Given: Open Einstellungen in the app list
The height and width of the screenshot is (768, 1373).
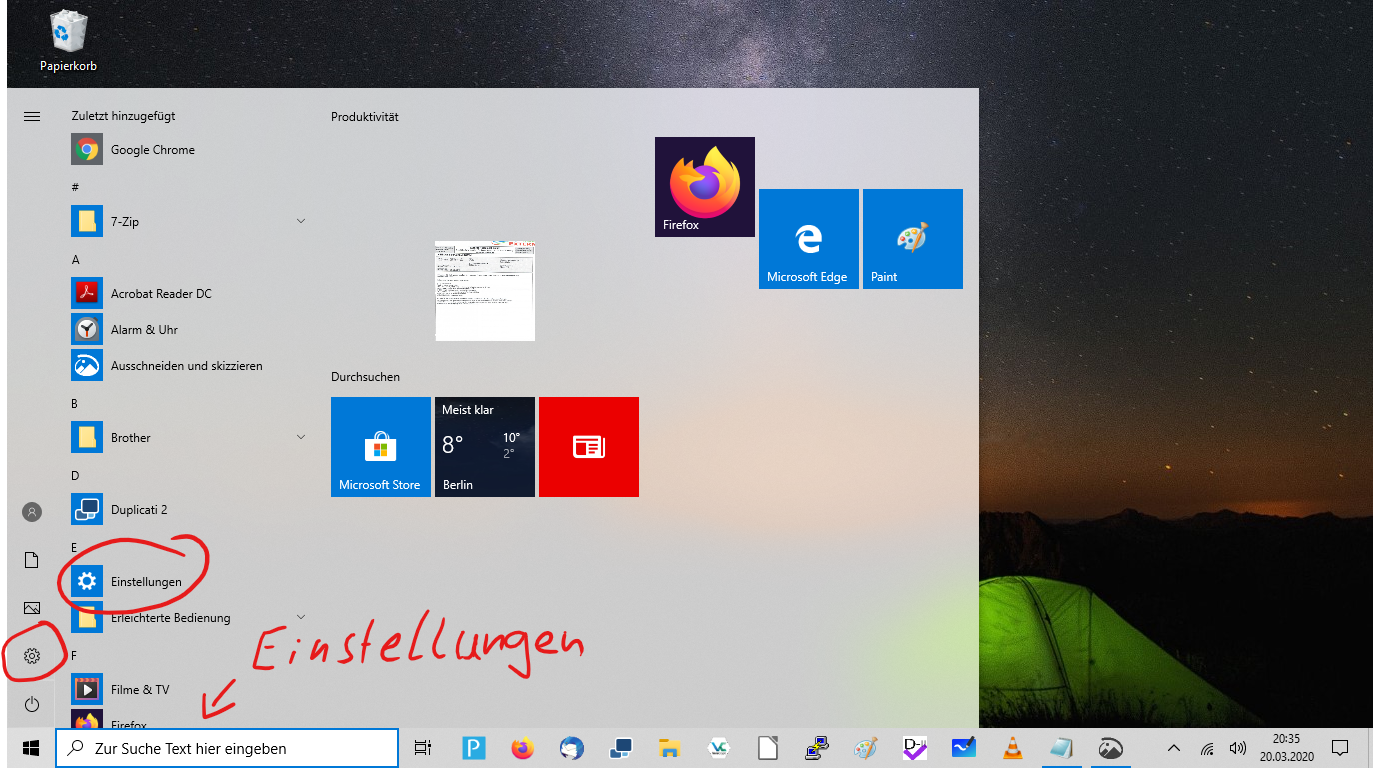Looking at the screenshot, I should (145, 582).
